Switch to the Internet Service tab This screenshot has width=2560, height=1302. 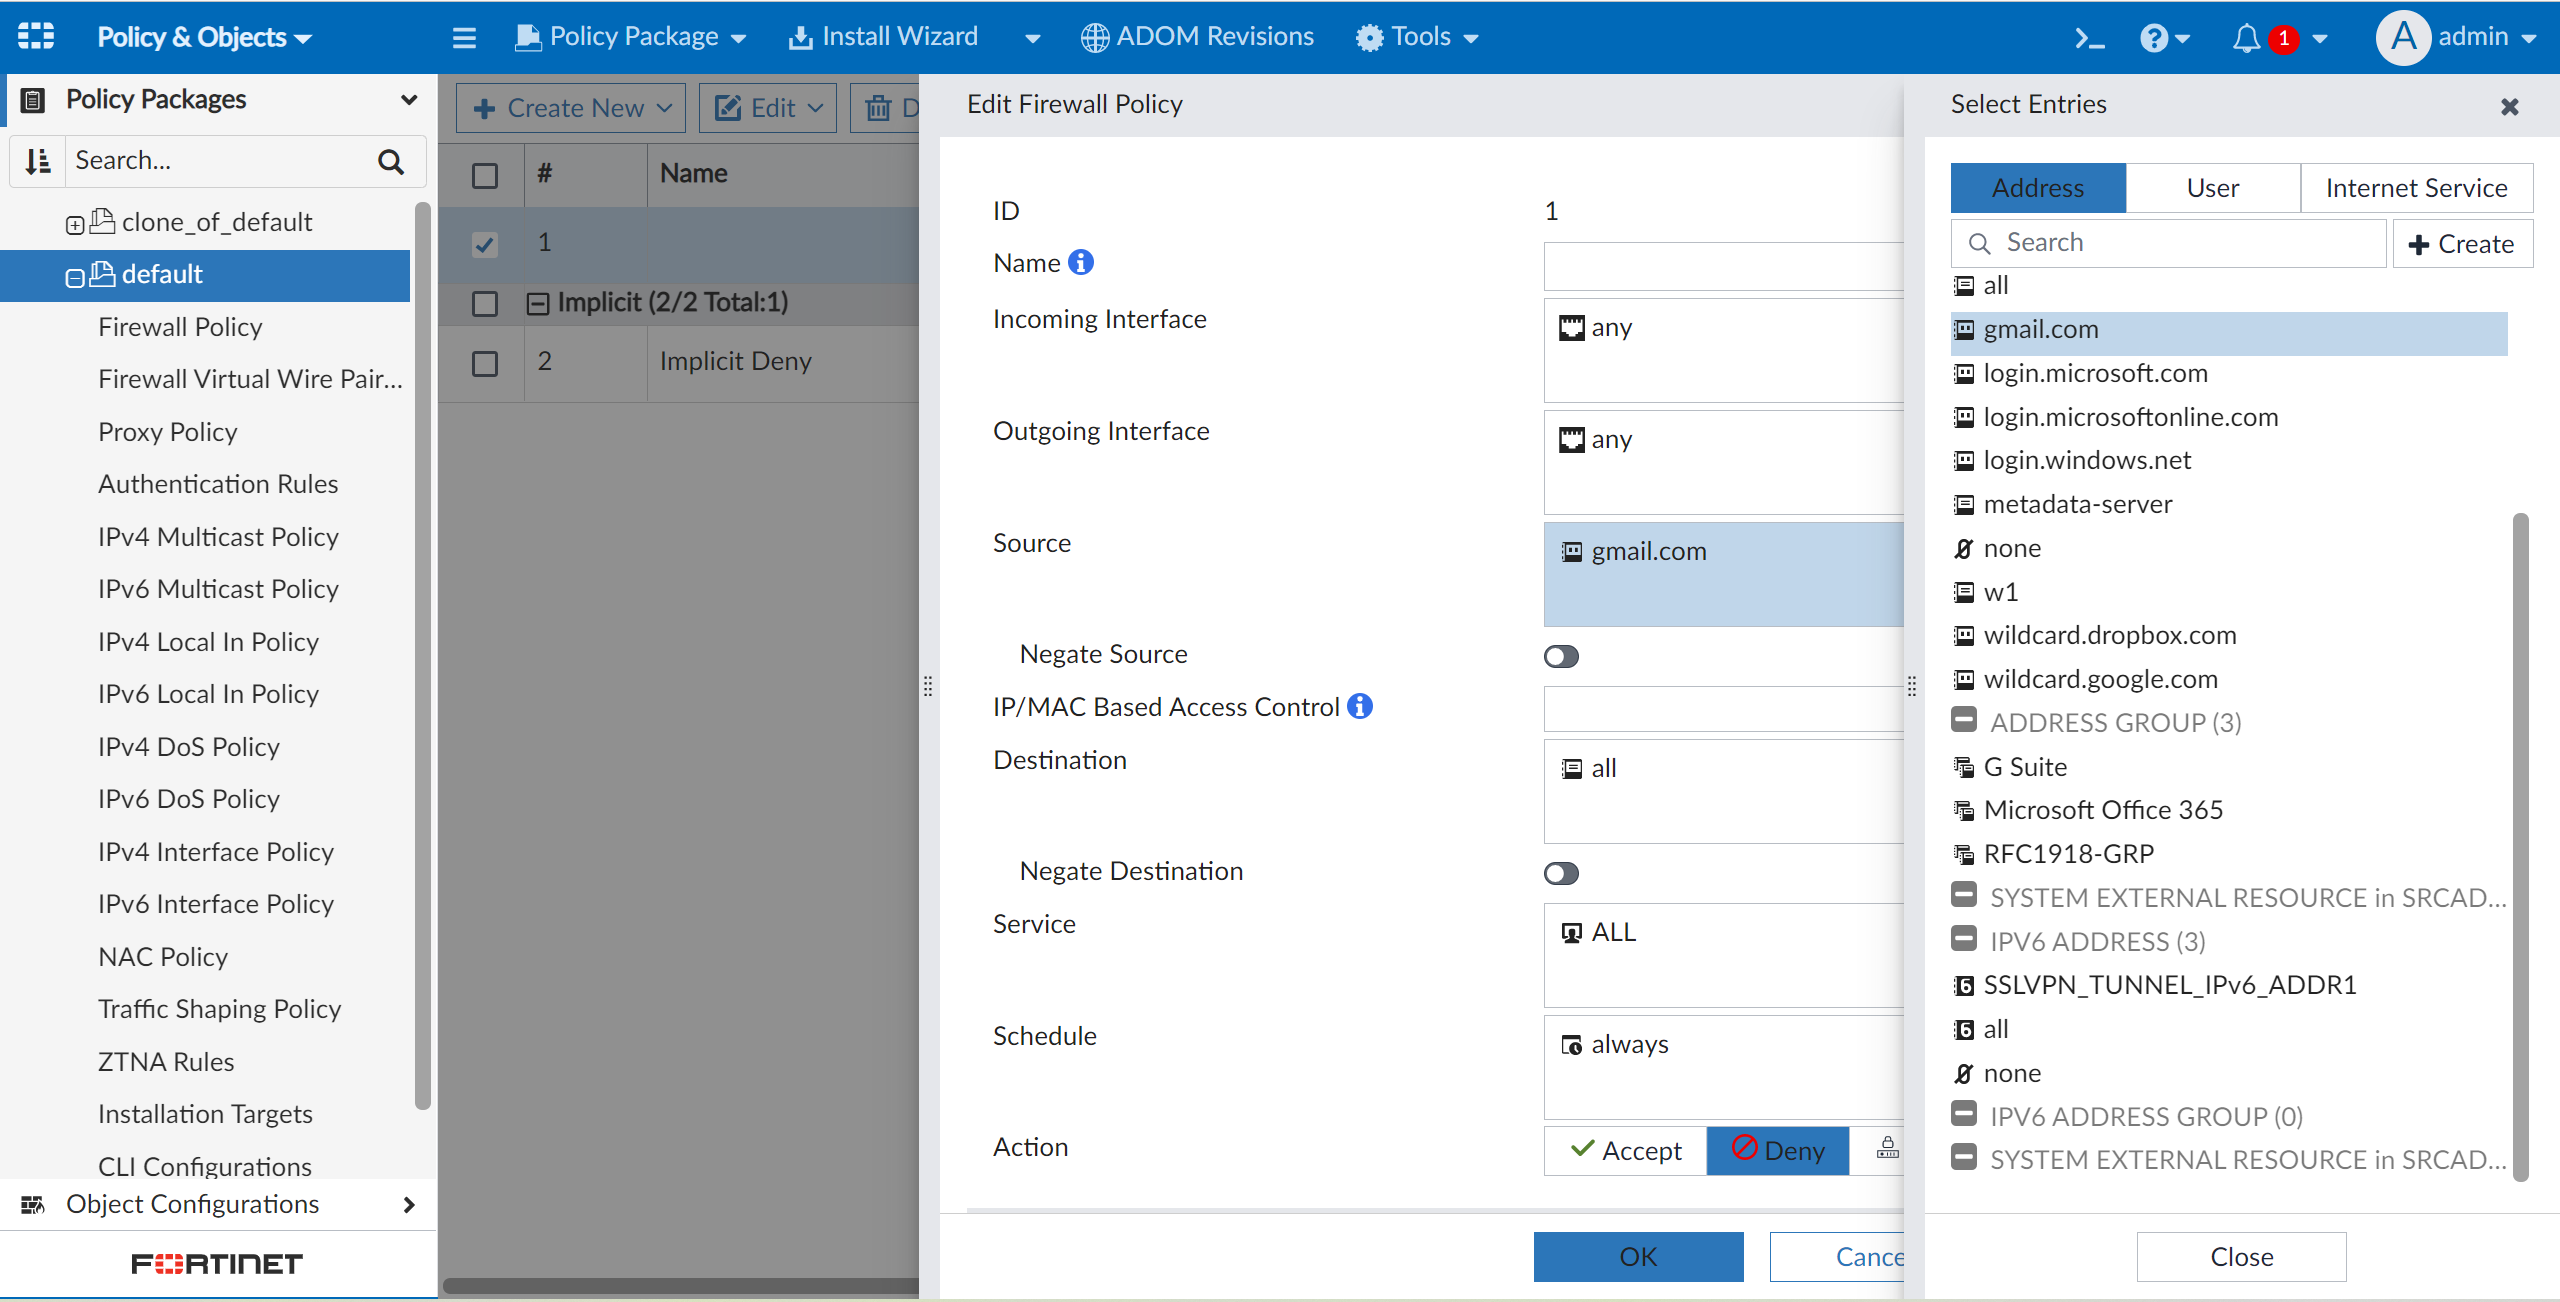(x=2415, y=188)
